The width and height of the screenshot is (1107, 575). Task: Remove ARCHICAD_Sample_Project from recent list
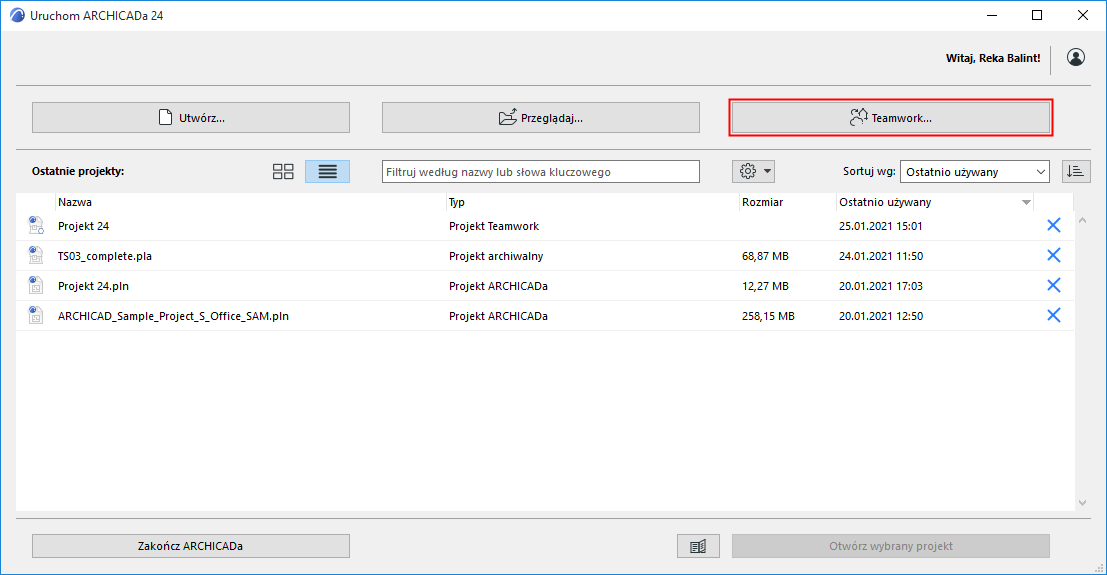(x=1053, y=315)
